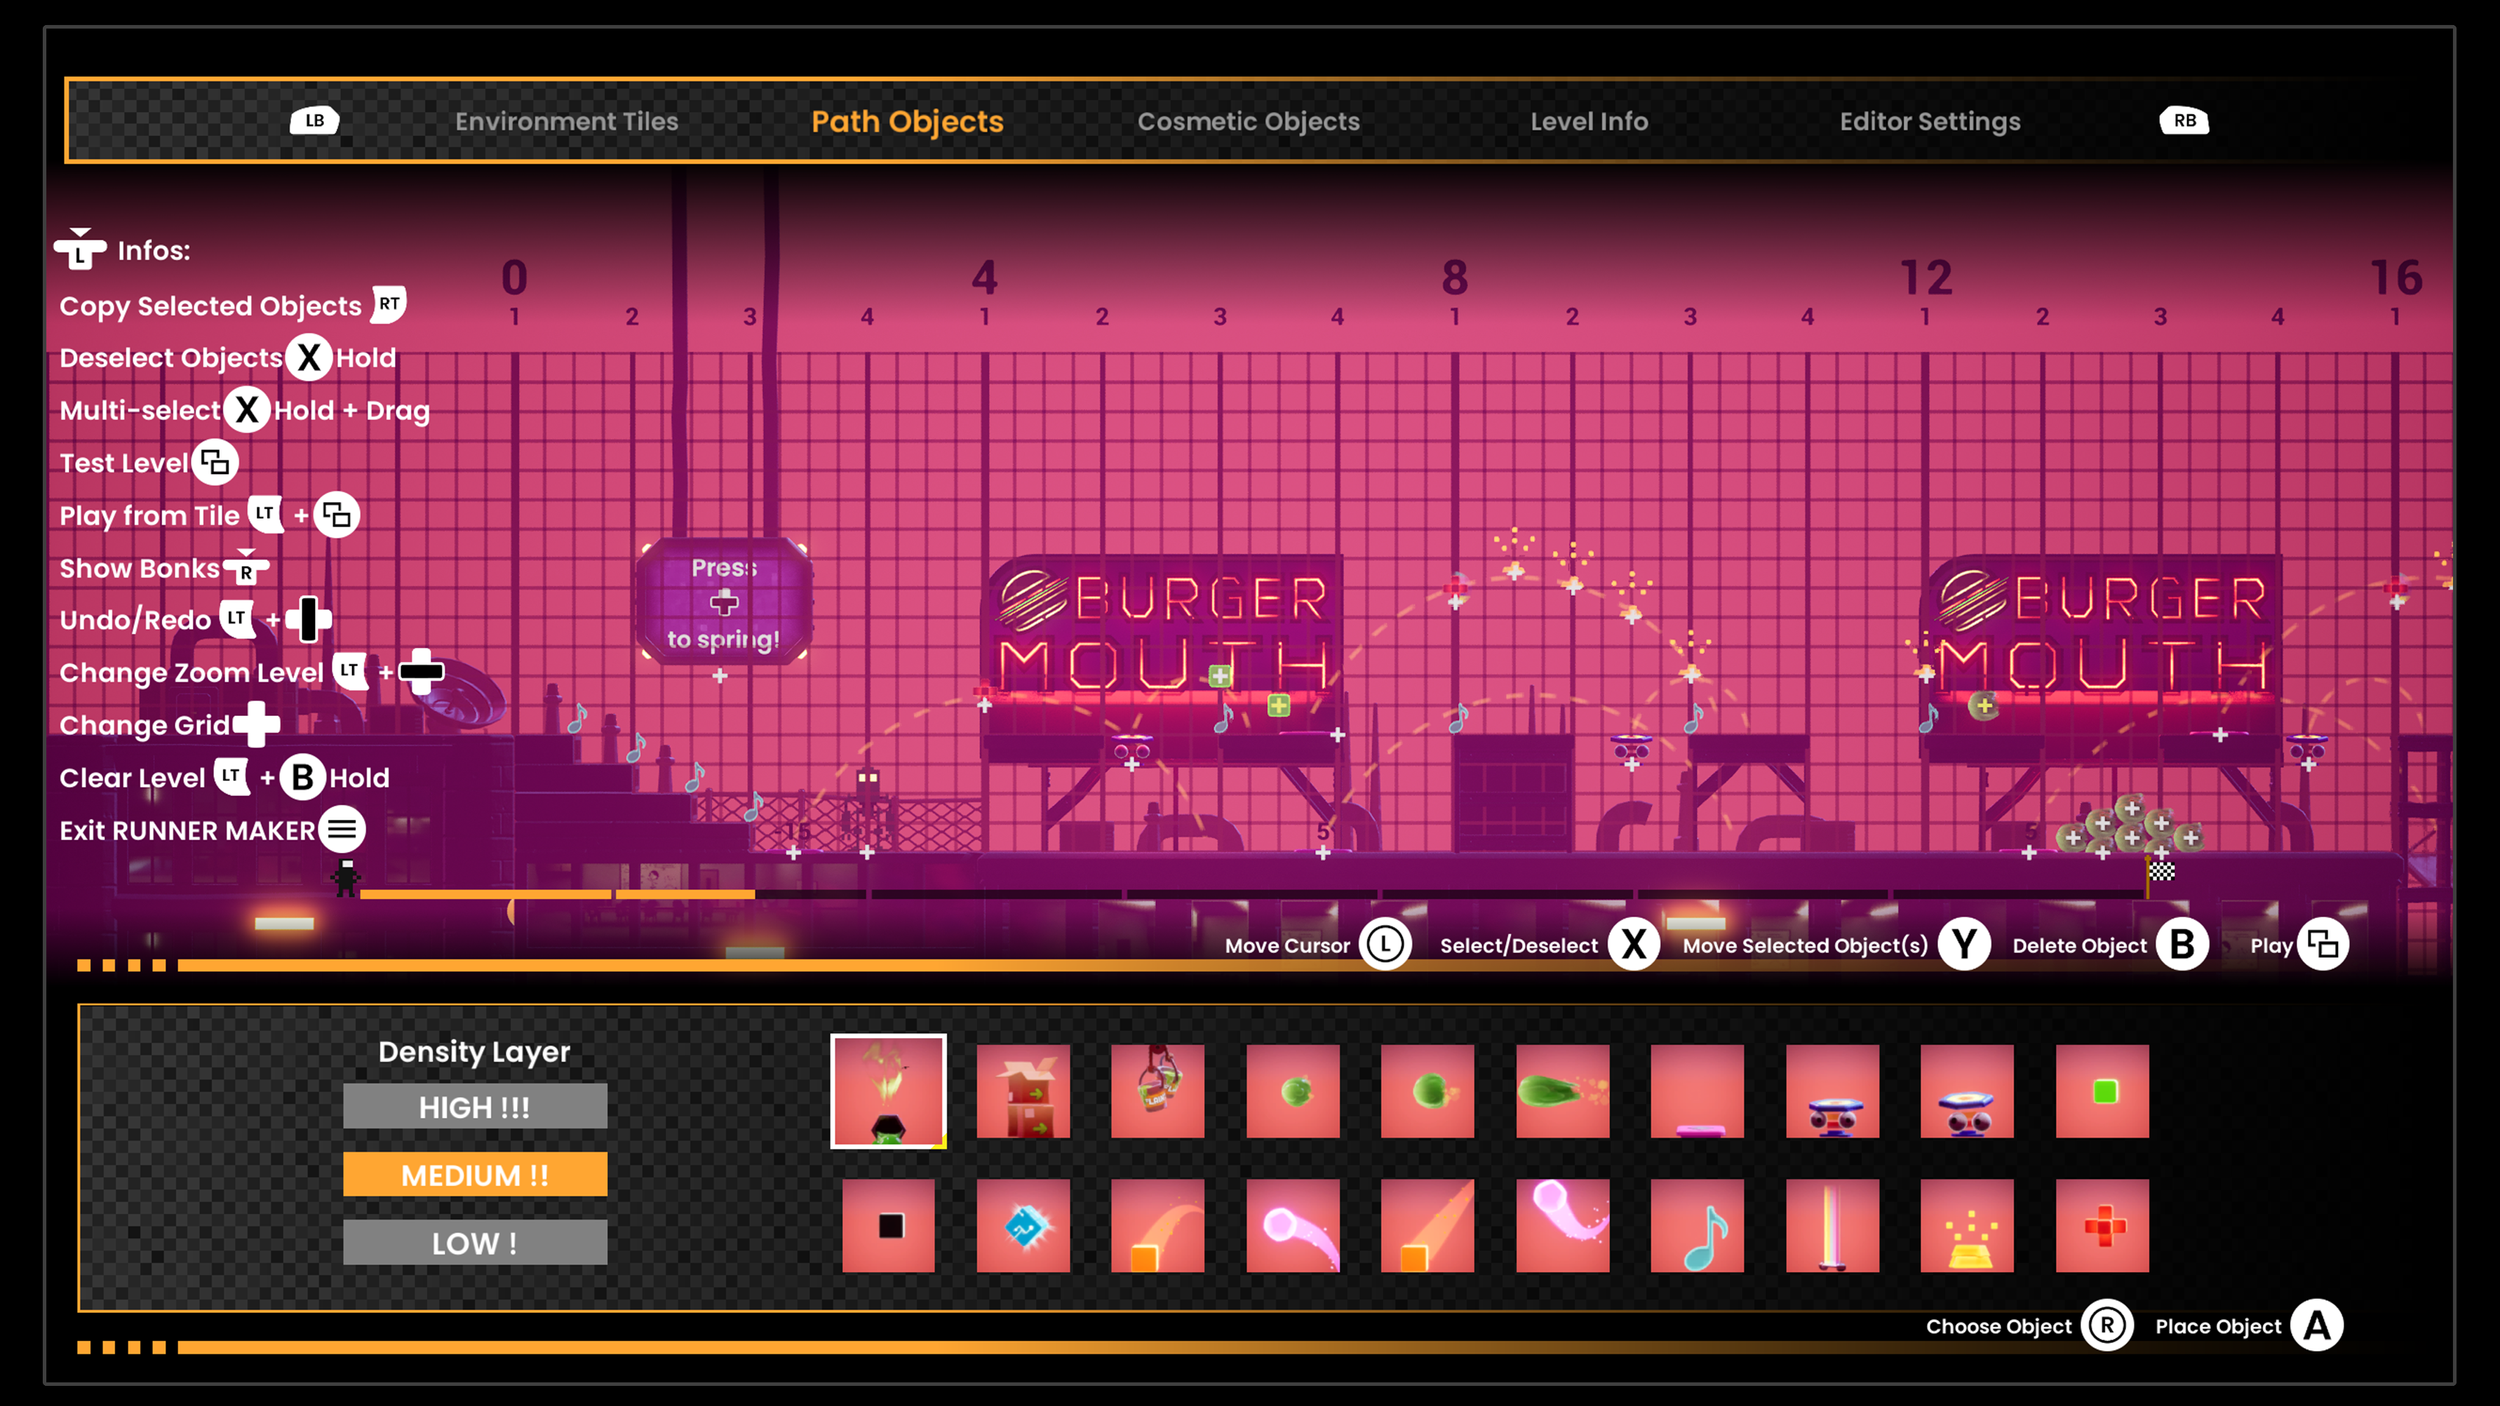Choose the hanging paint buckets object
This screenshot has width=2500, height=1406.
click(1157, 1091)
